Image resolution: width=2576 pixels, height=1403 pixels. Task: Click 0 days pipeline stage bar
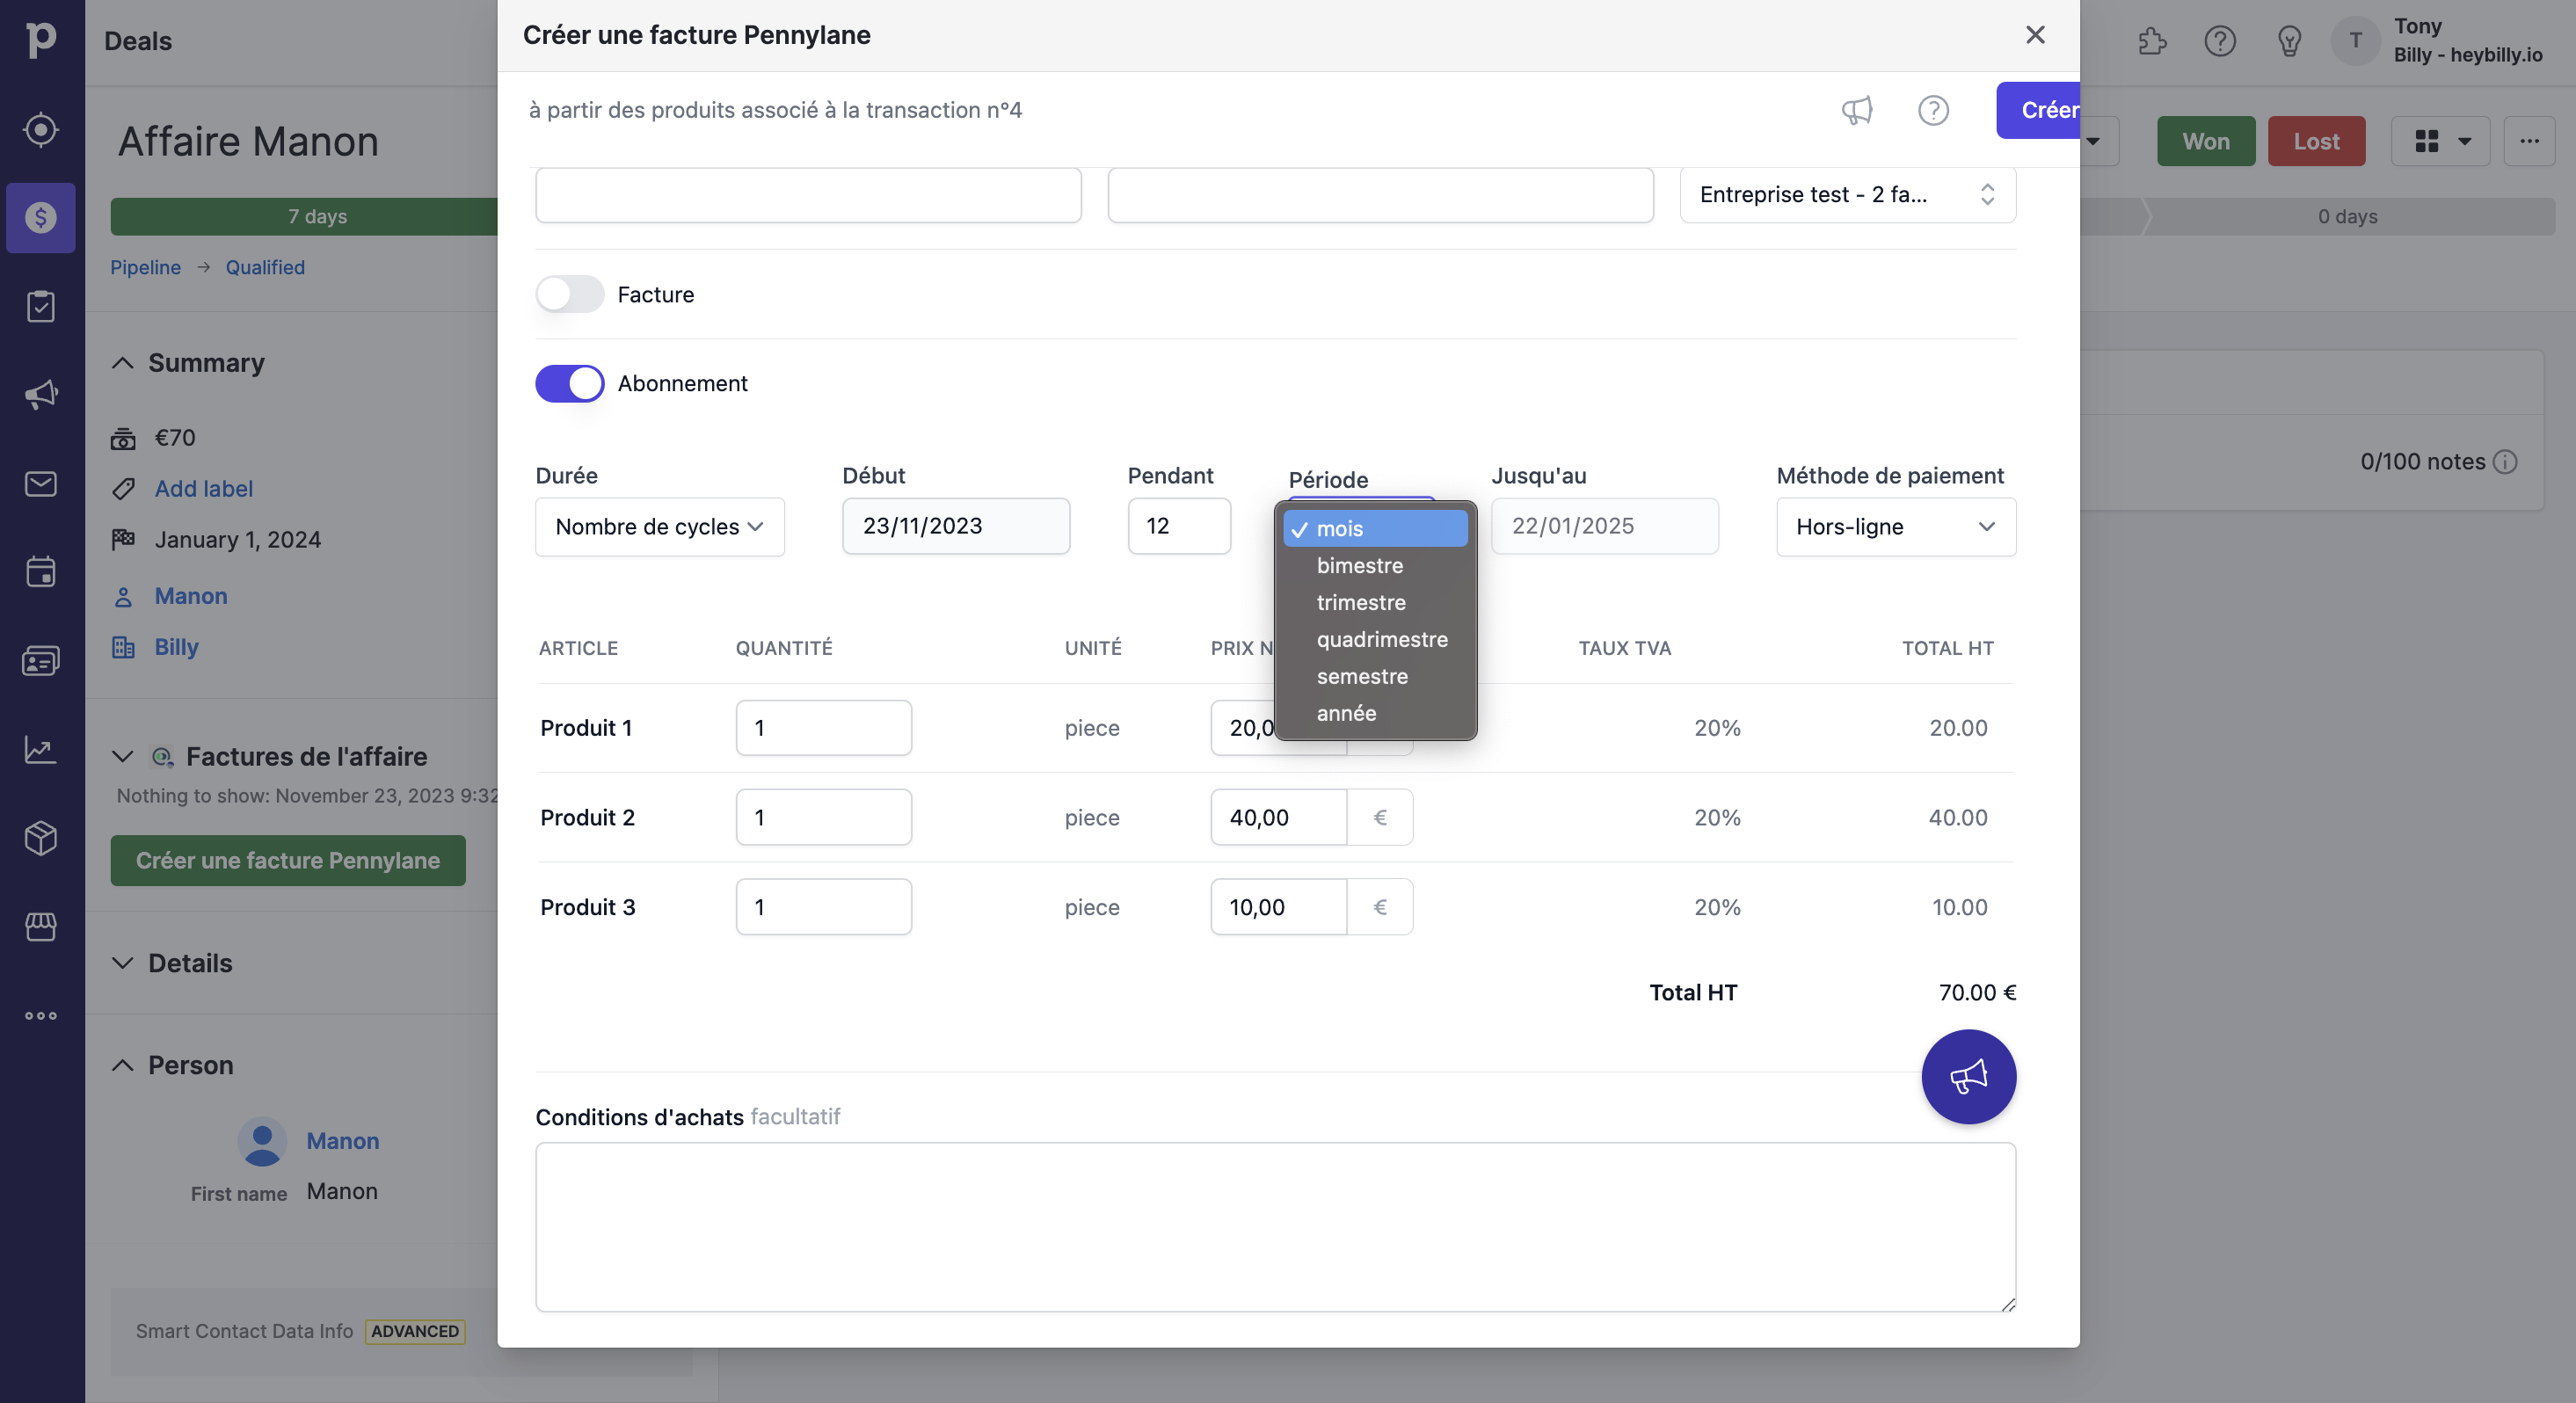pyautogui.click(x=2347, y=216)
